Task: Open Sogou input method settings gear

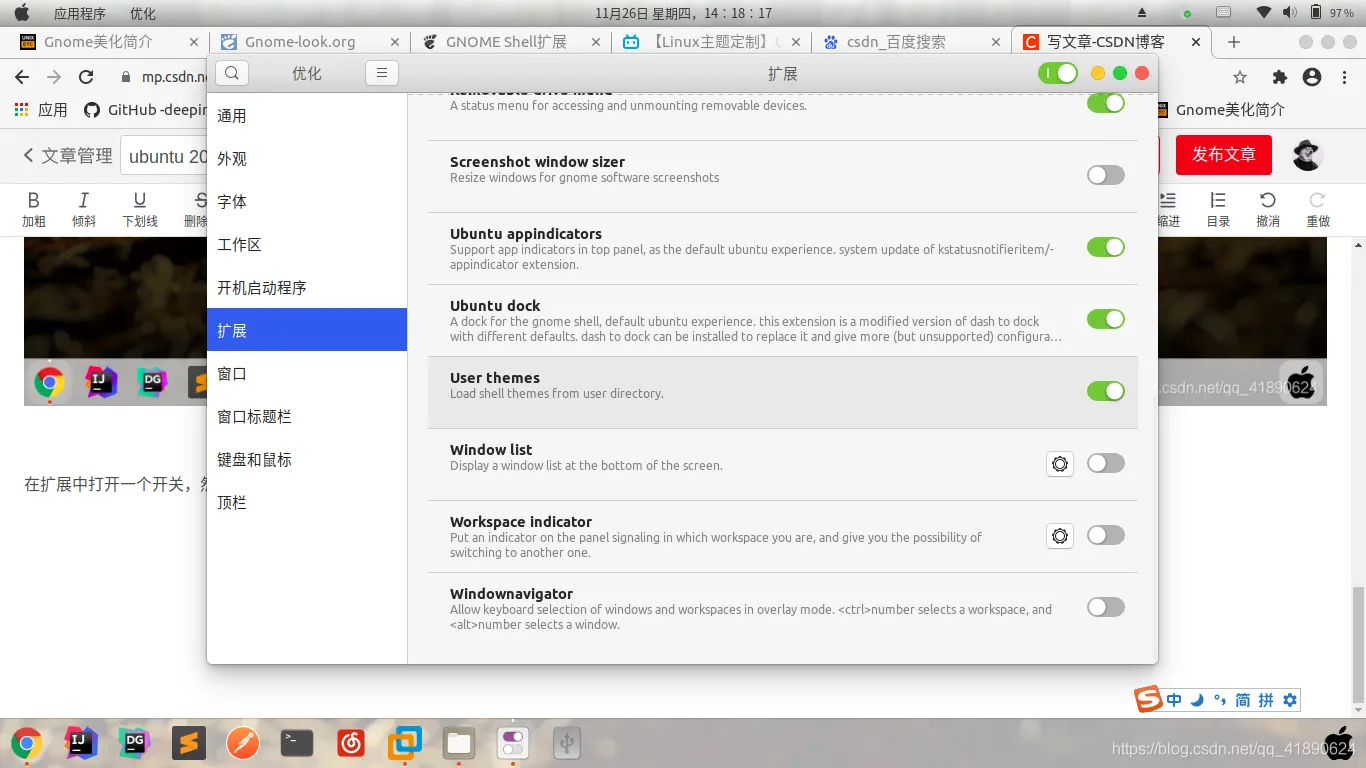Action: (1290, 700)
